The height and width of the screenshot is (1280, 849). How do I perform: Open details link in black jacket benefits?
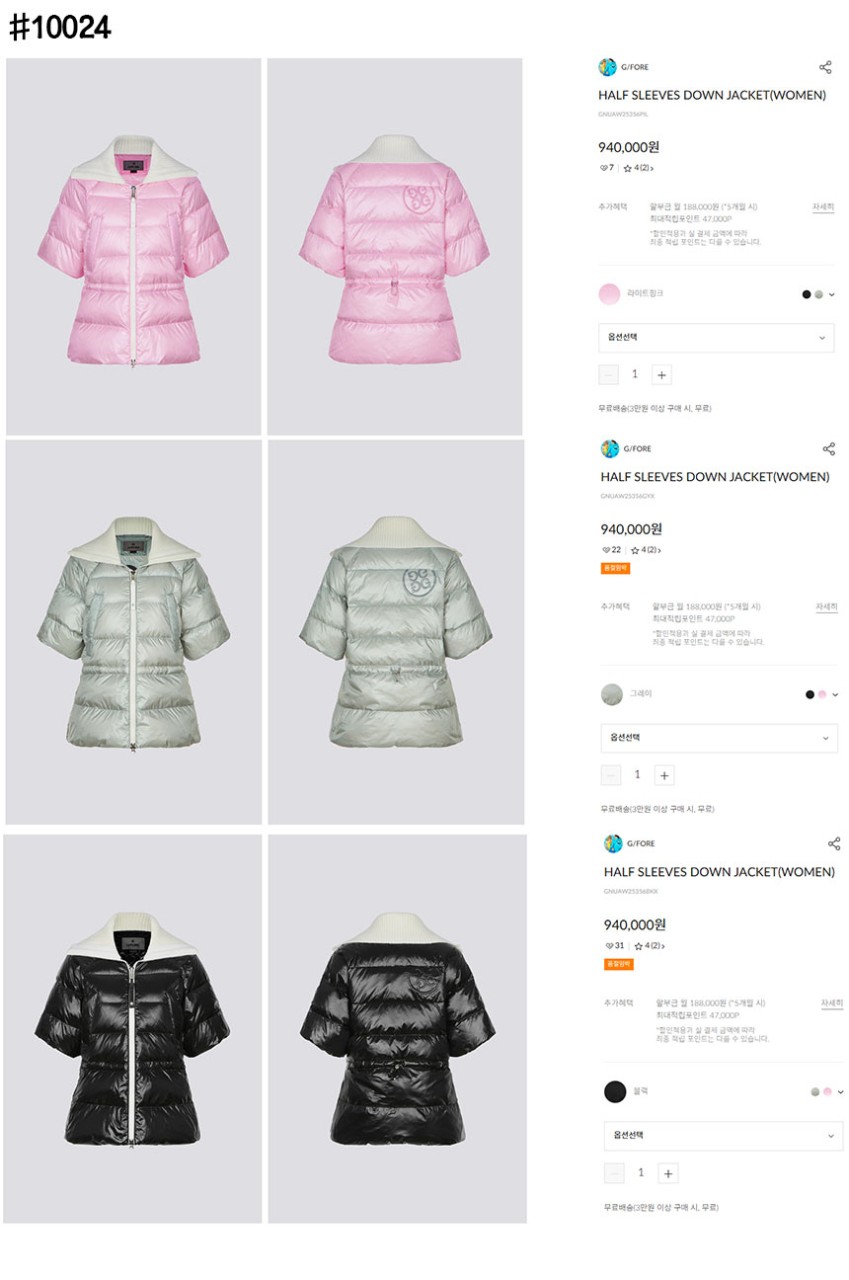832,1003
